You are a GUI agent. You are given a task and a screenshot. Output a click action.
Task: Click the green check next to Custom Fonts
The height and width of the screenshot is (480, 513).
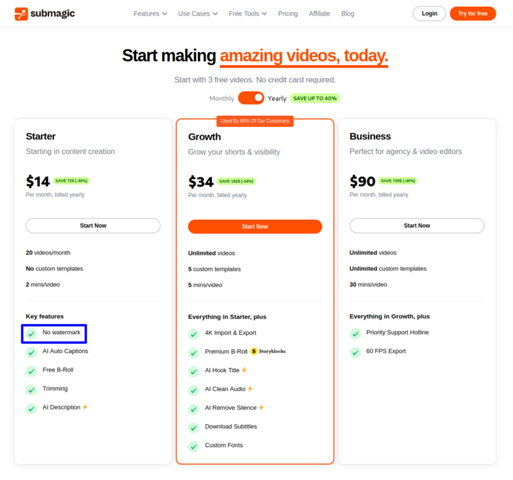pyautogui.click(x=193, y=446)
